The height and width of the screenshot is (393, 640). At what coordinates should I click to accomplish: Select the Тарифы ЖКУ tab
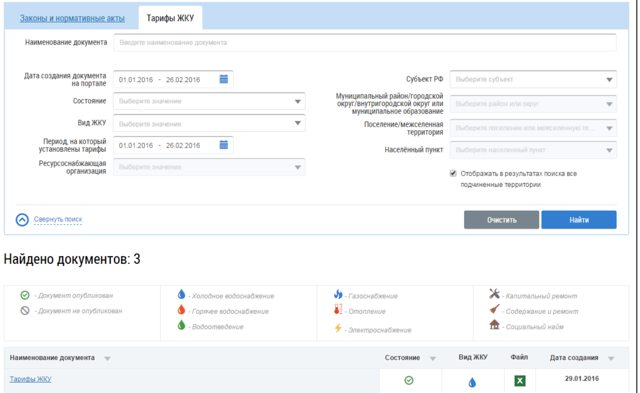click(170, 18)
